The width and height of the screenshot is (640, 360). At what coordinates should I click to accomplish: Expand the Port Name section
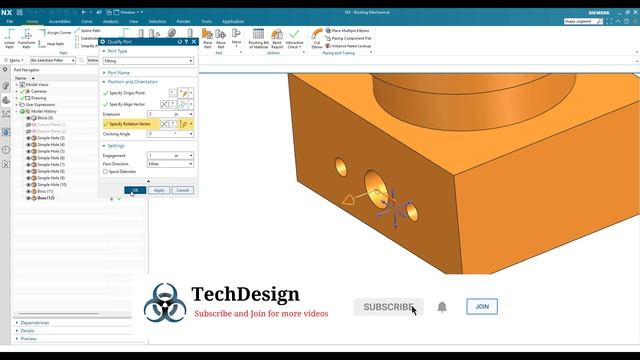pyautogui.click(x=104, y=73)
